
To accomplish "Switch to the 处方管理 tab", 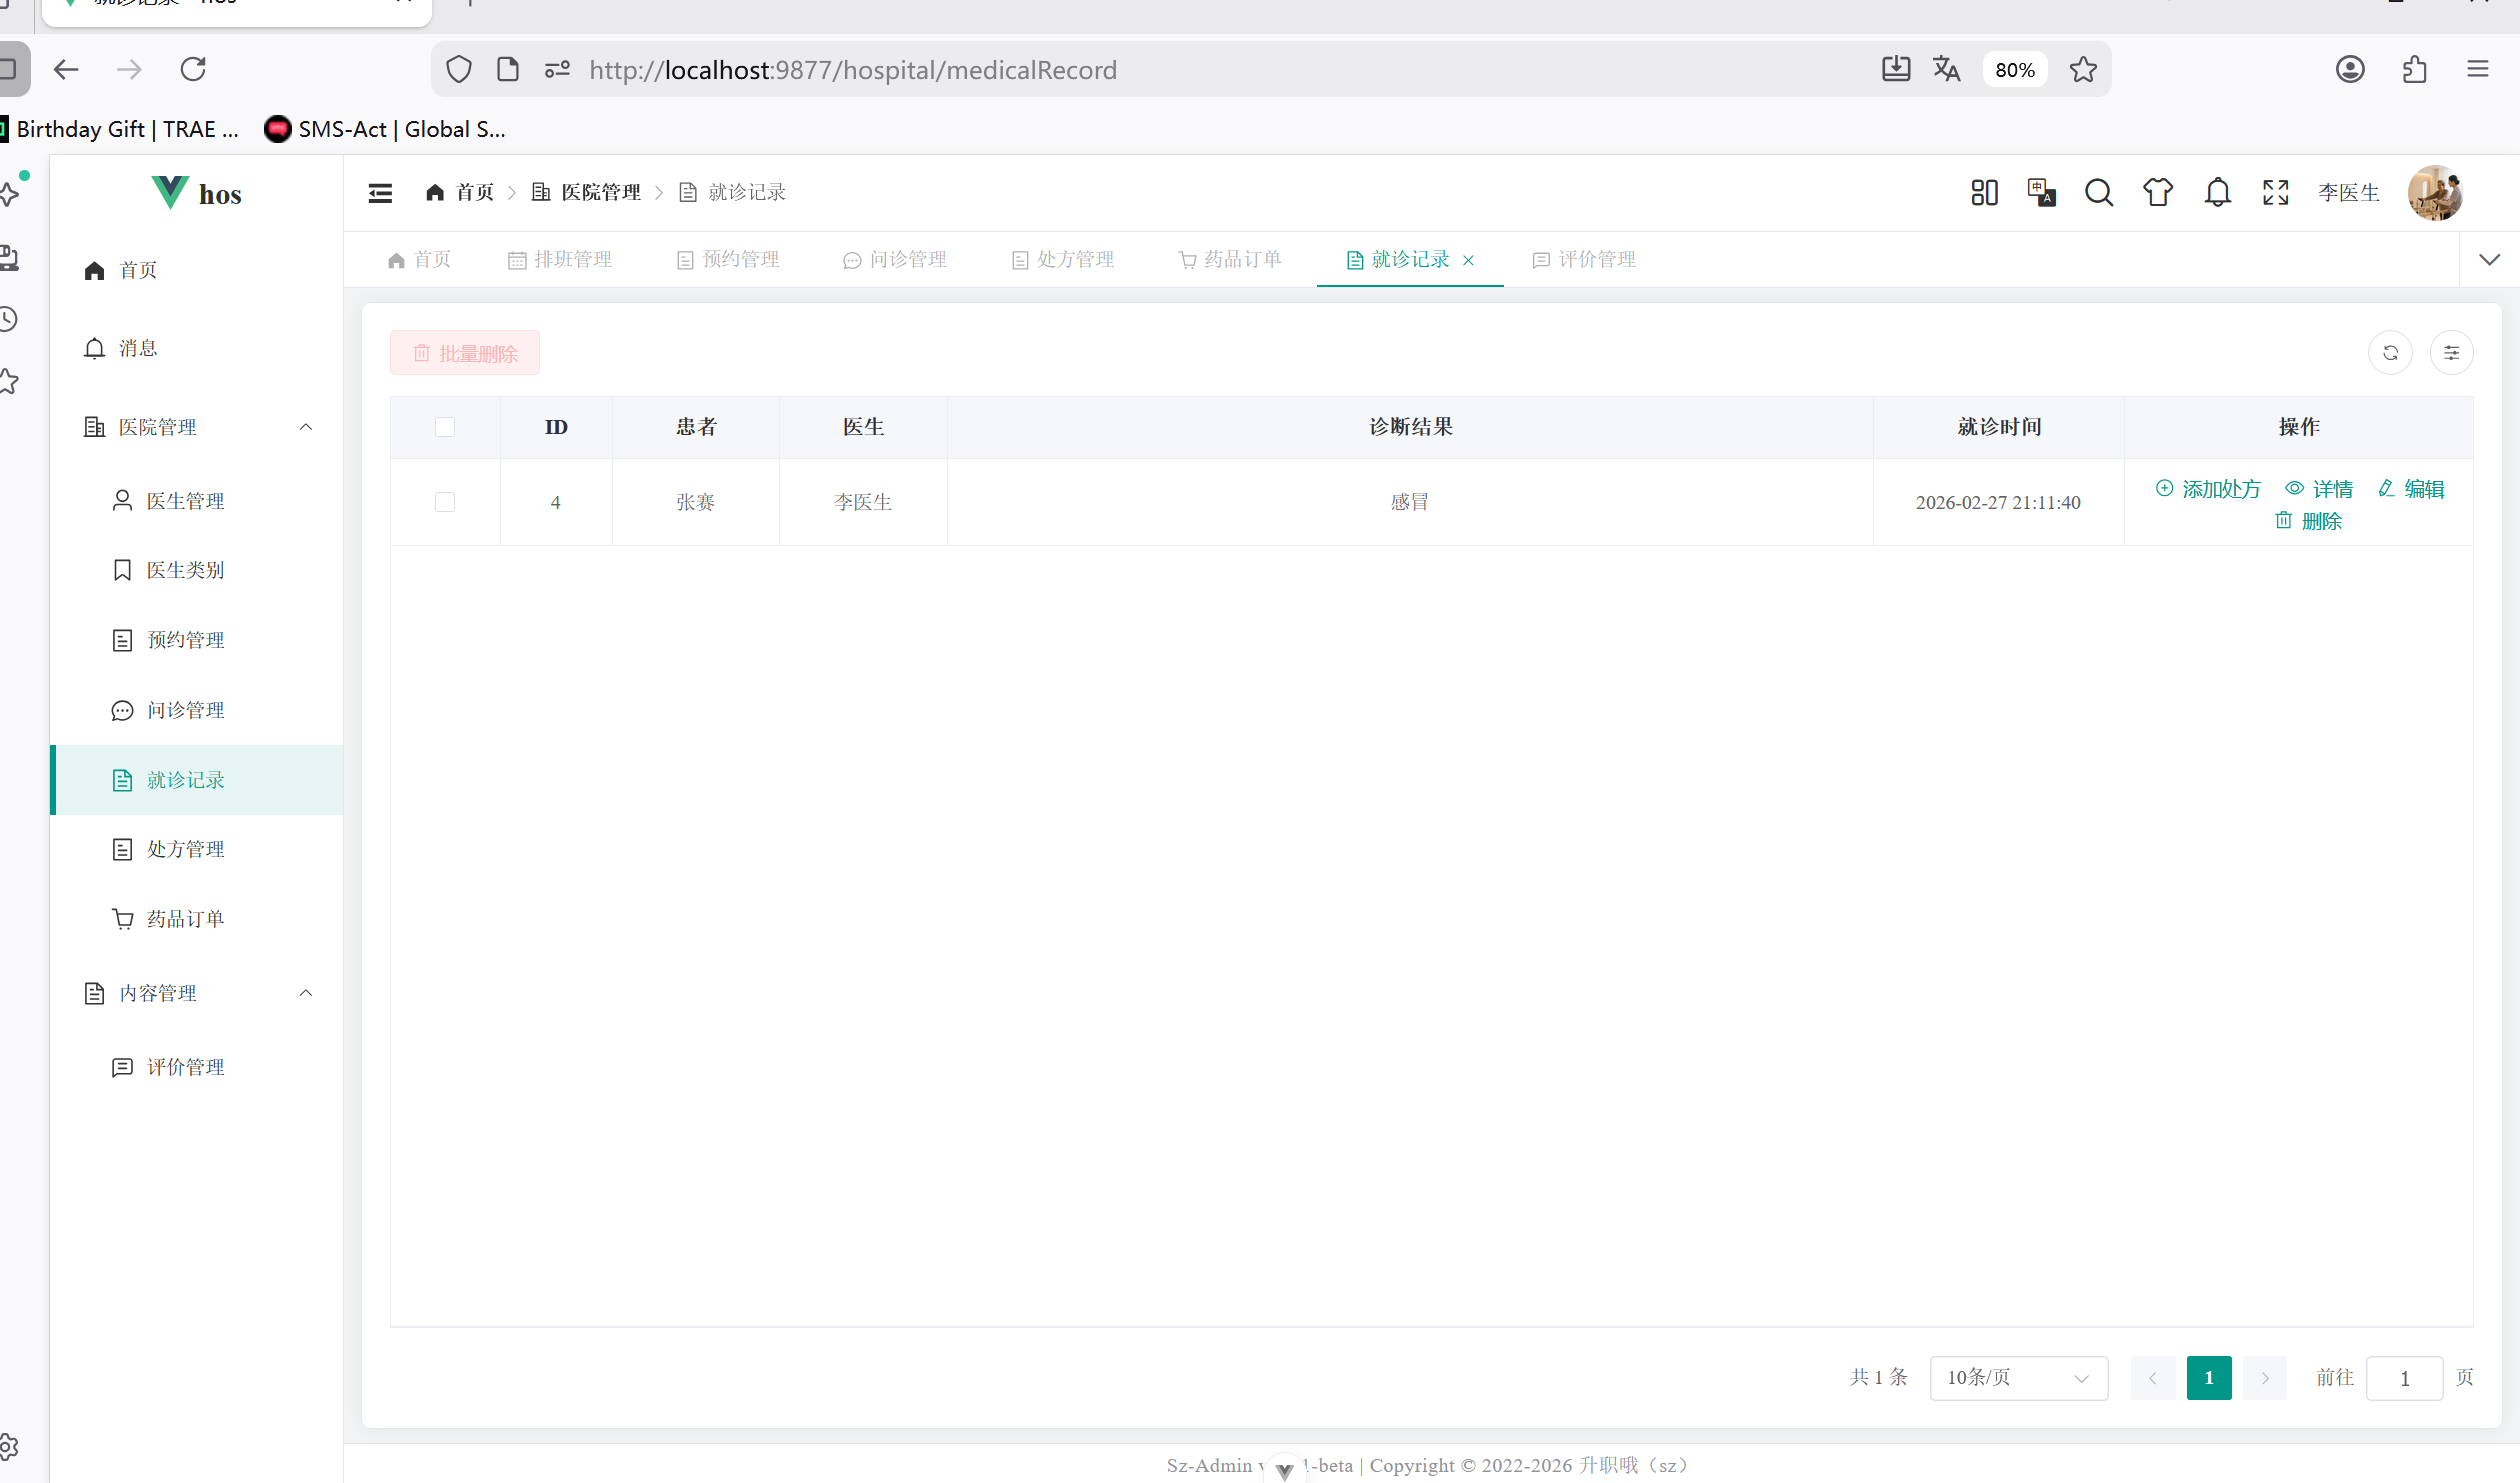I will click(x=1063, y=260).
